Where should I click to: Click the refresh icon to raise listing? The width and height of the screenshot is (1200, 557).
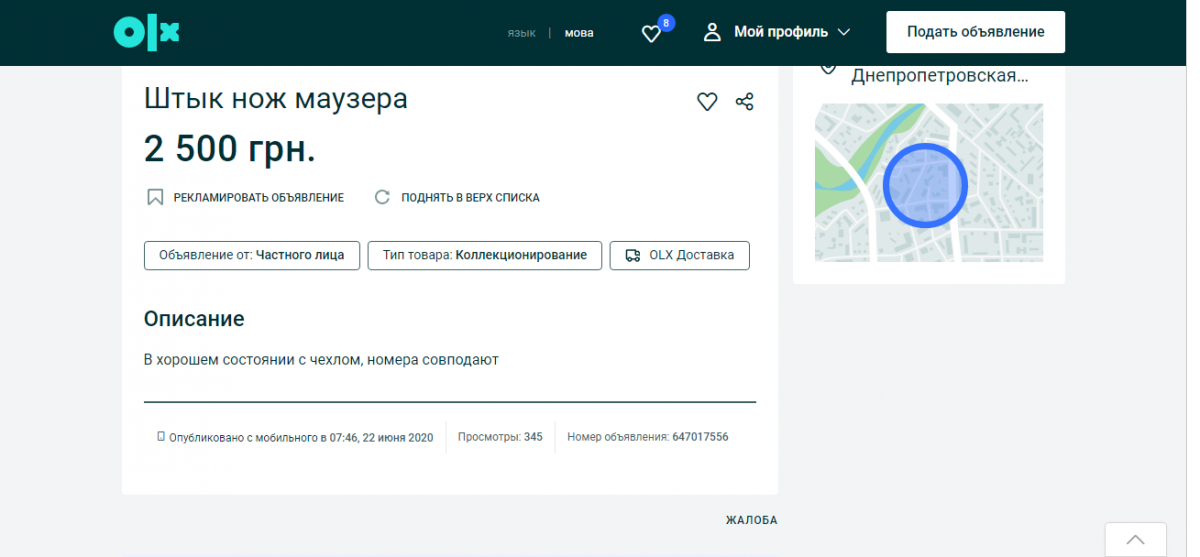click(x=382, y=197)
